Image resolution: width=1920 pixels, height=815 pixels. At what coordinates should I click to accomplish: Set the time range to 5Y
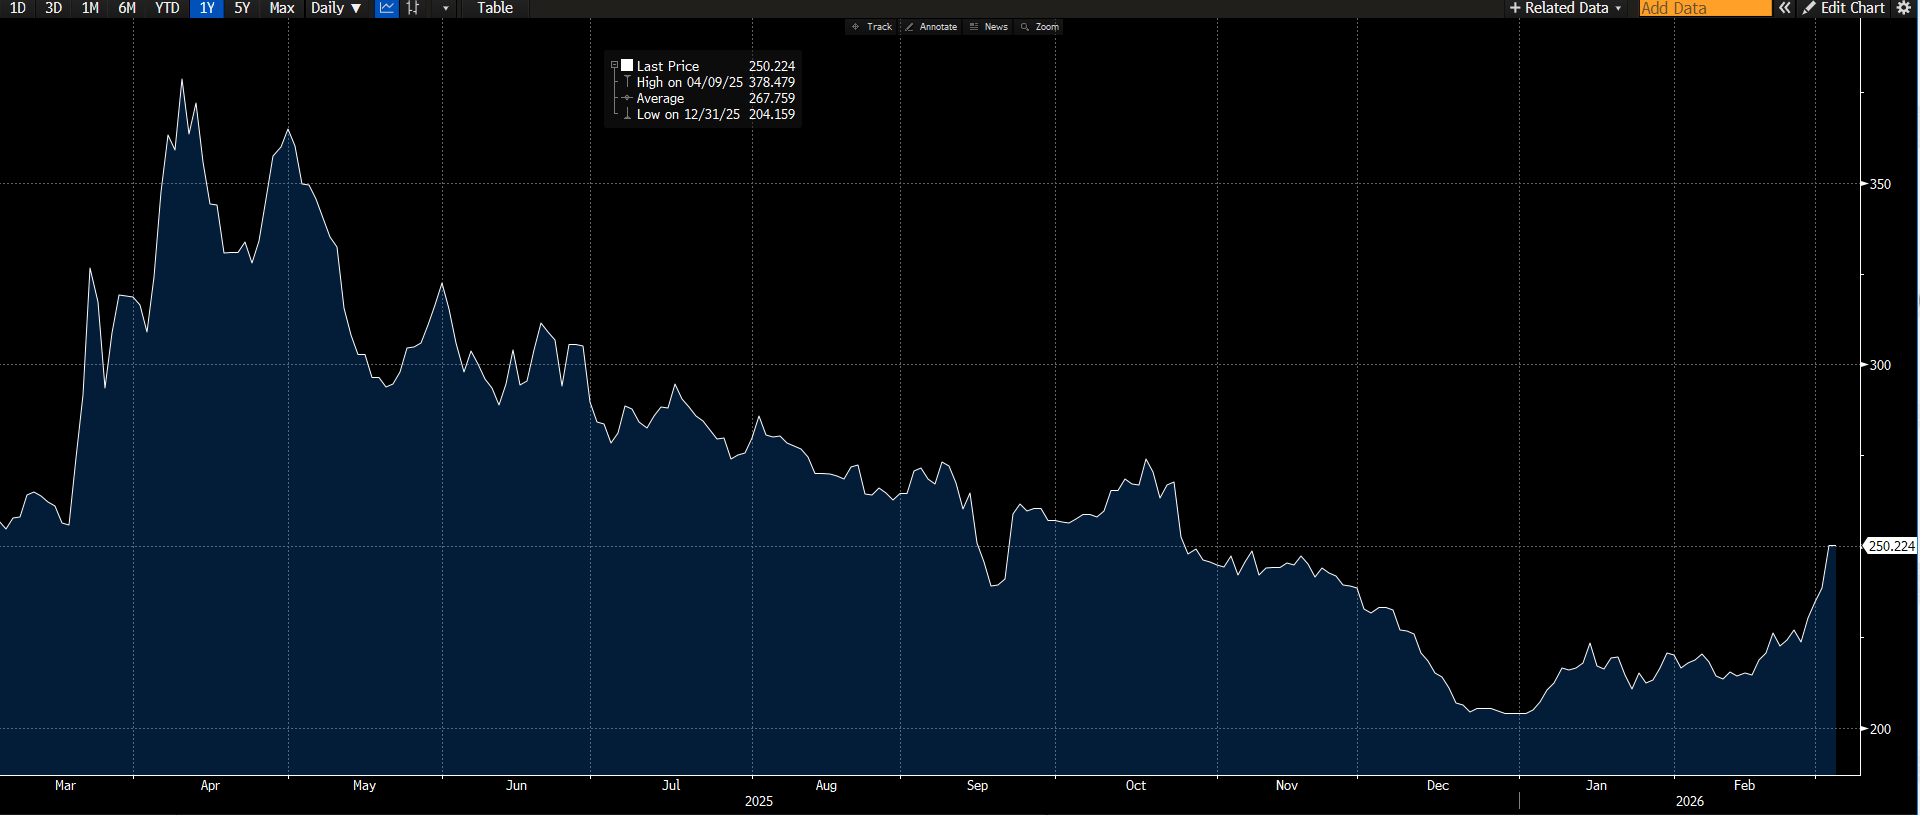coord(242,8)
